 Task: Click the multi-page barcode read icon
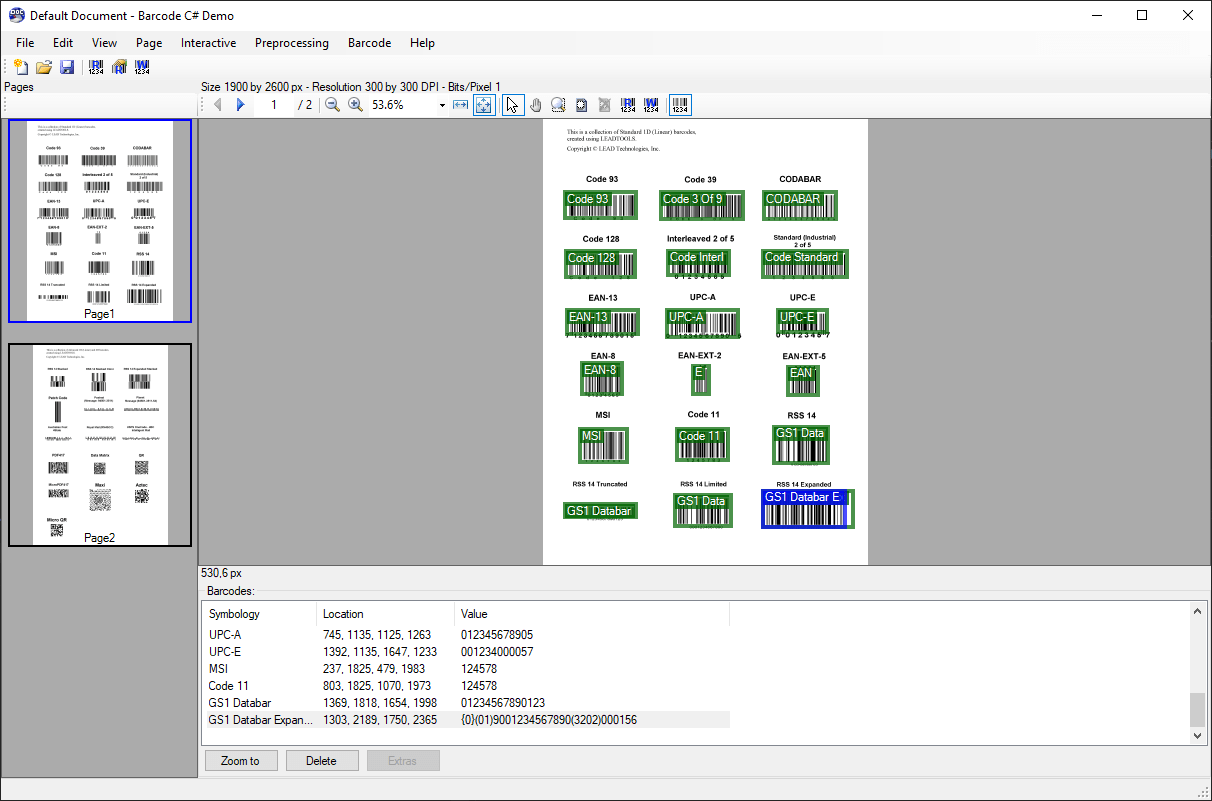tap(119, 66)
